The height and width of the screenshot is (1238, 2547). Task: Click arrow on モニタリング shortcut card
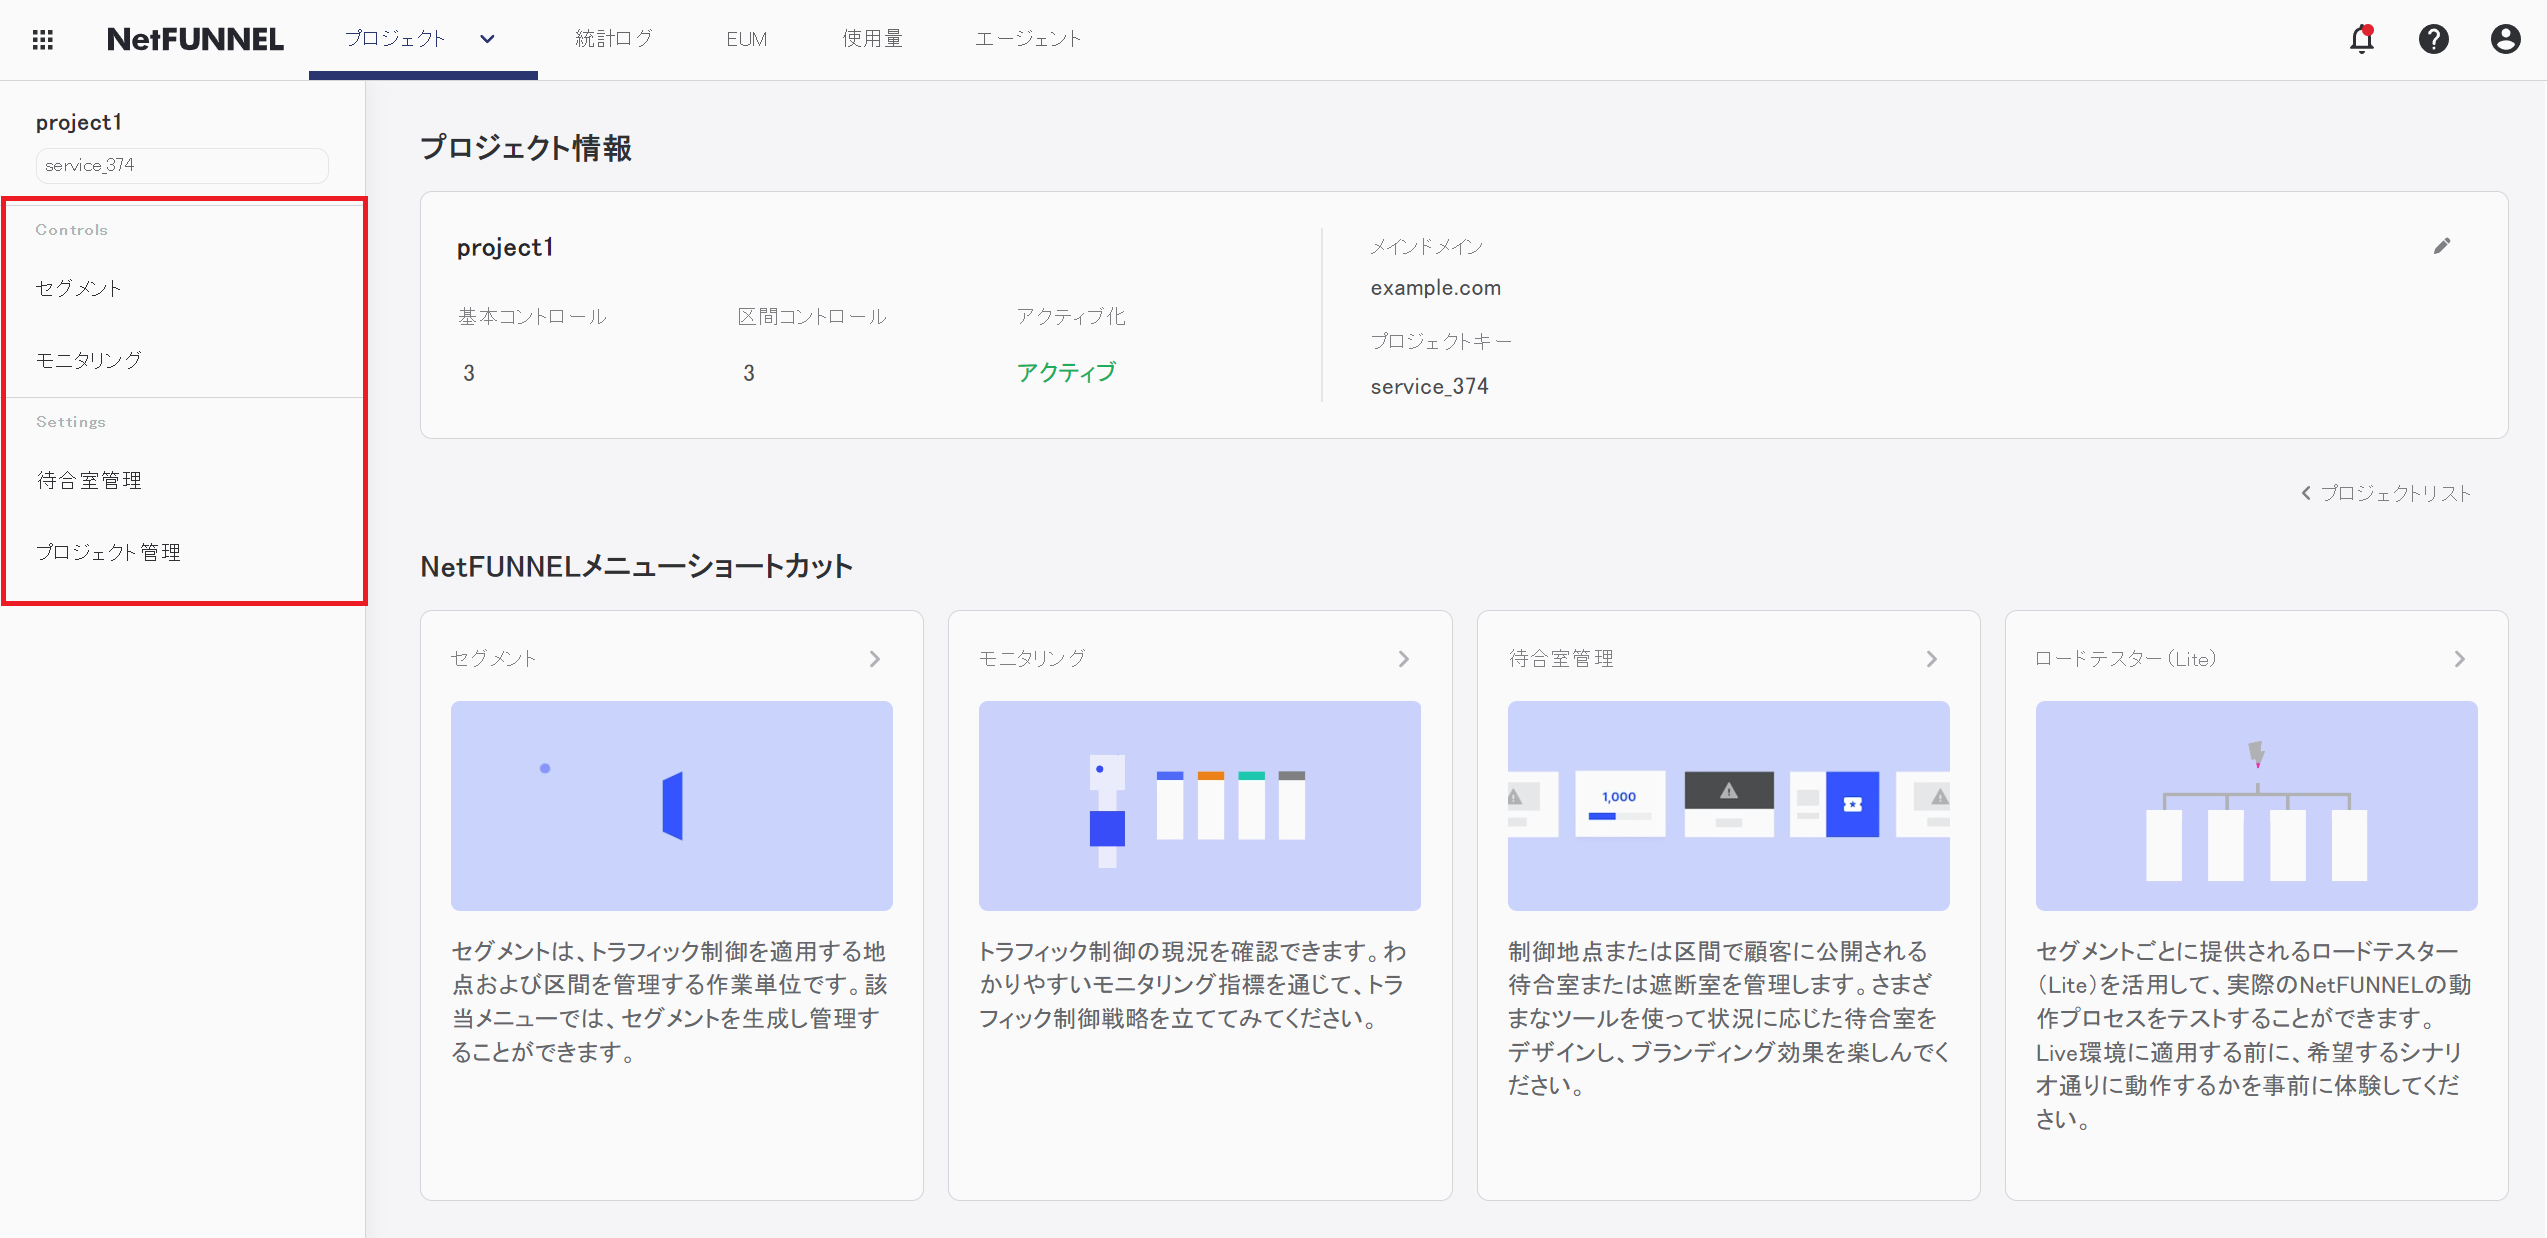click(x=1403, y=659)
